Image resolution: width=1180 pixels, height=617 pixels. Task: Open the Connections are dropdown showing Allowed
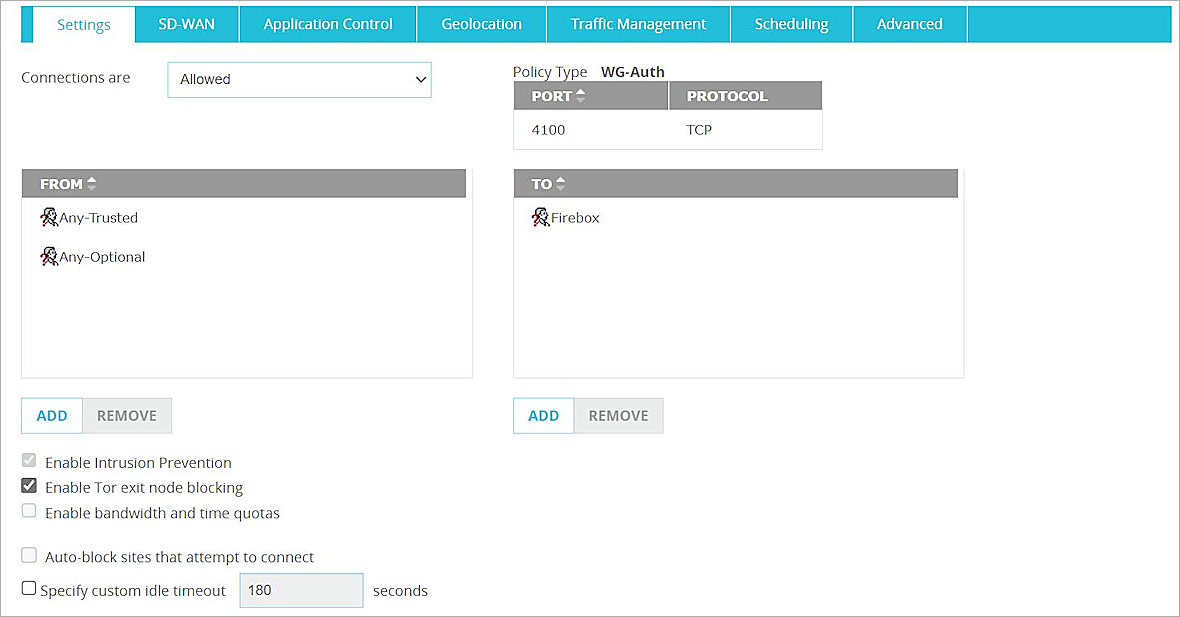[299, 79]
